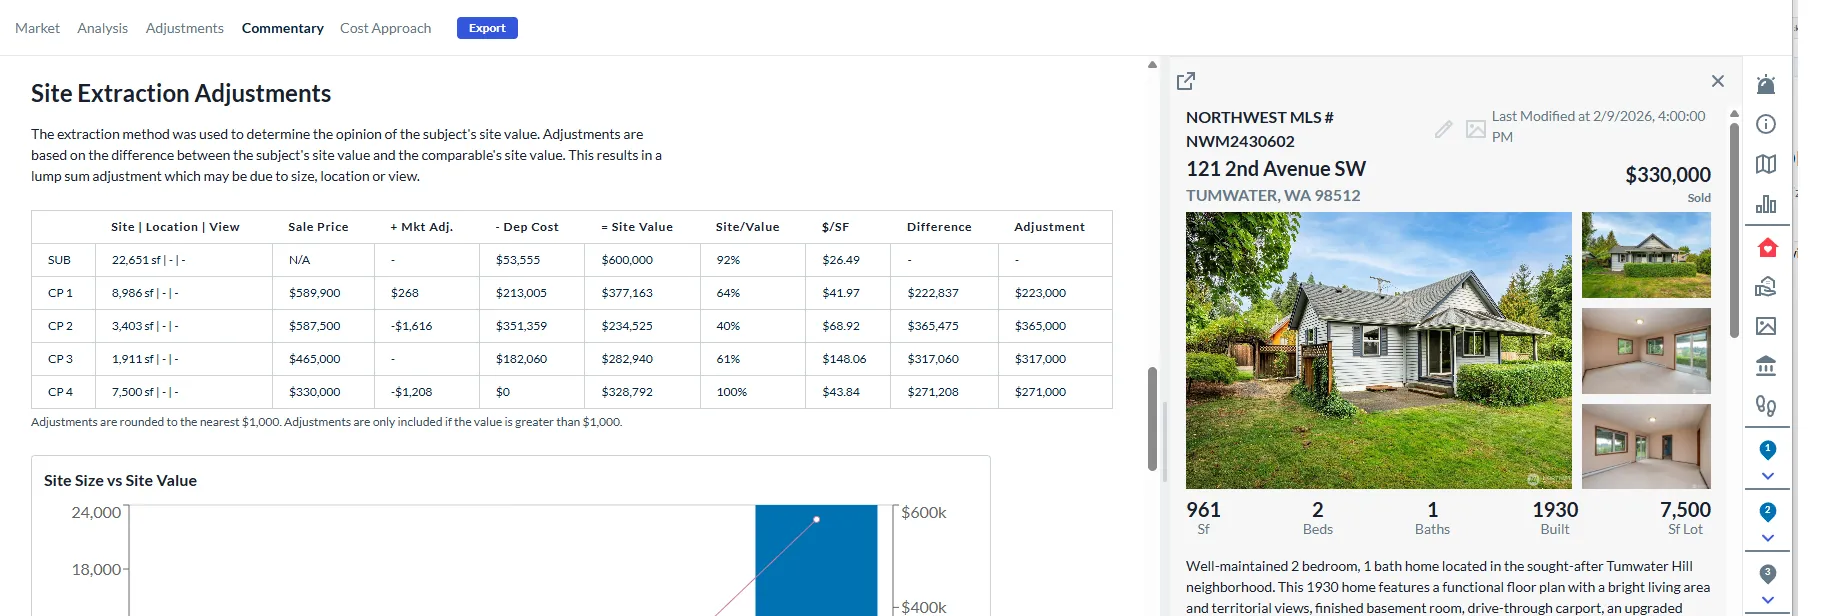Click the SUB site value $600,000
Viewport: 1830px width, 616px height.
tap(627, 260)
